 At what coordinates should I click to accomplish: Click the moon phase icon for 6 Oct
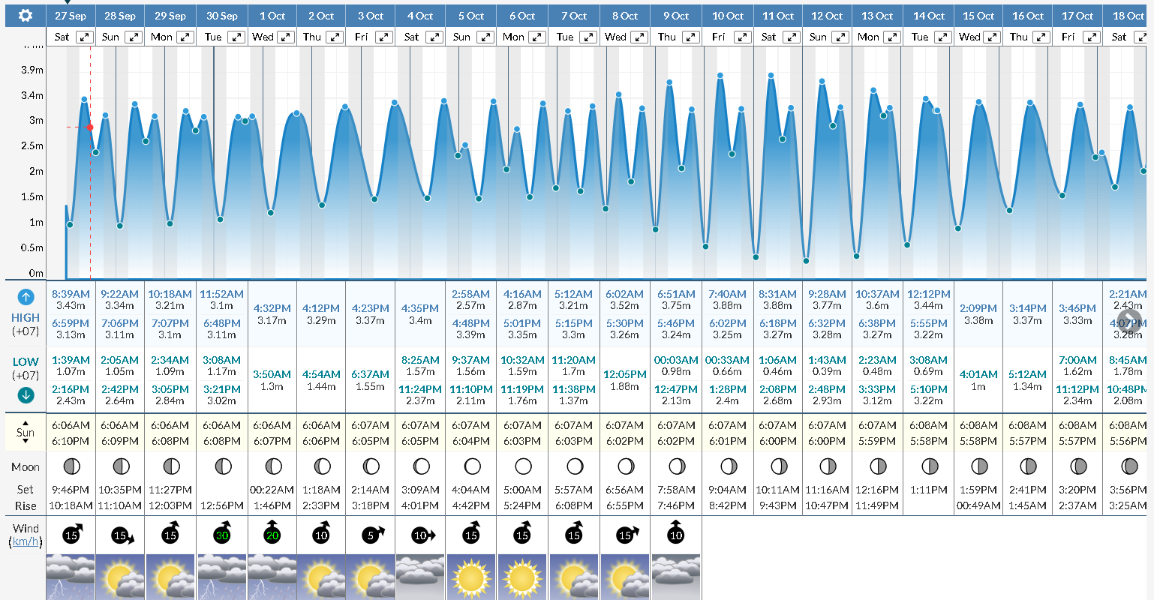522,466
